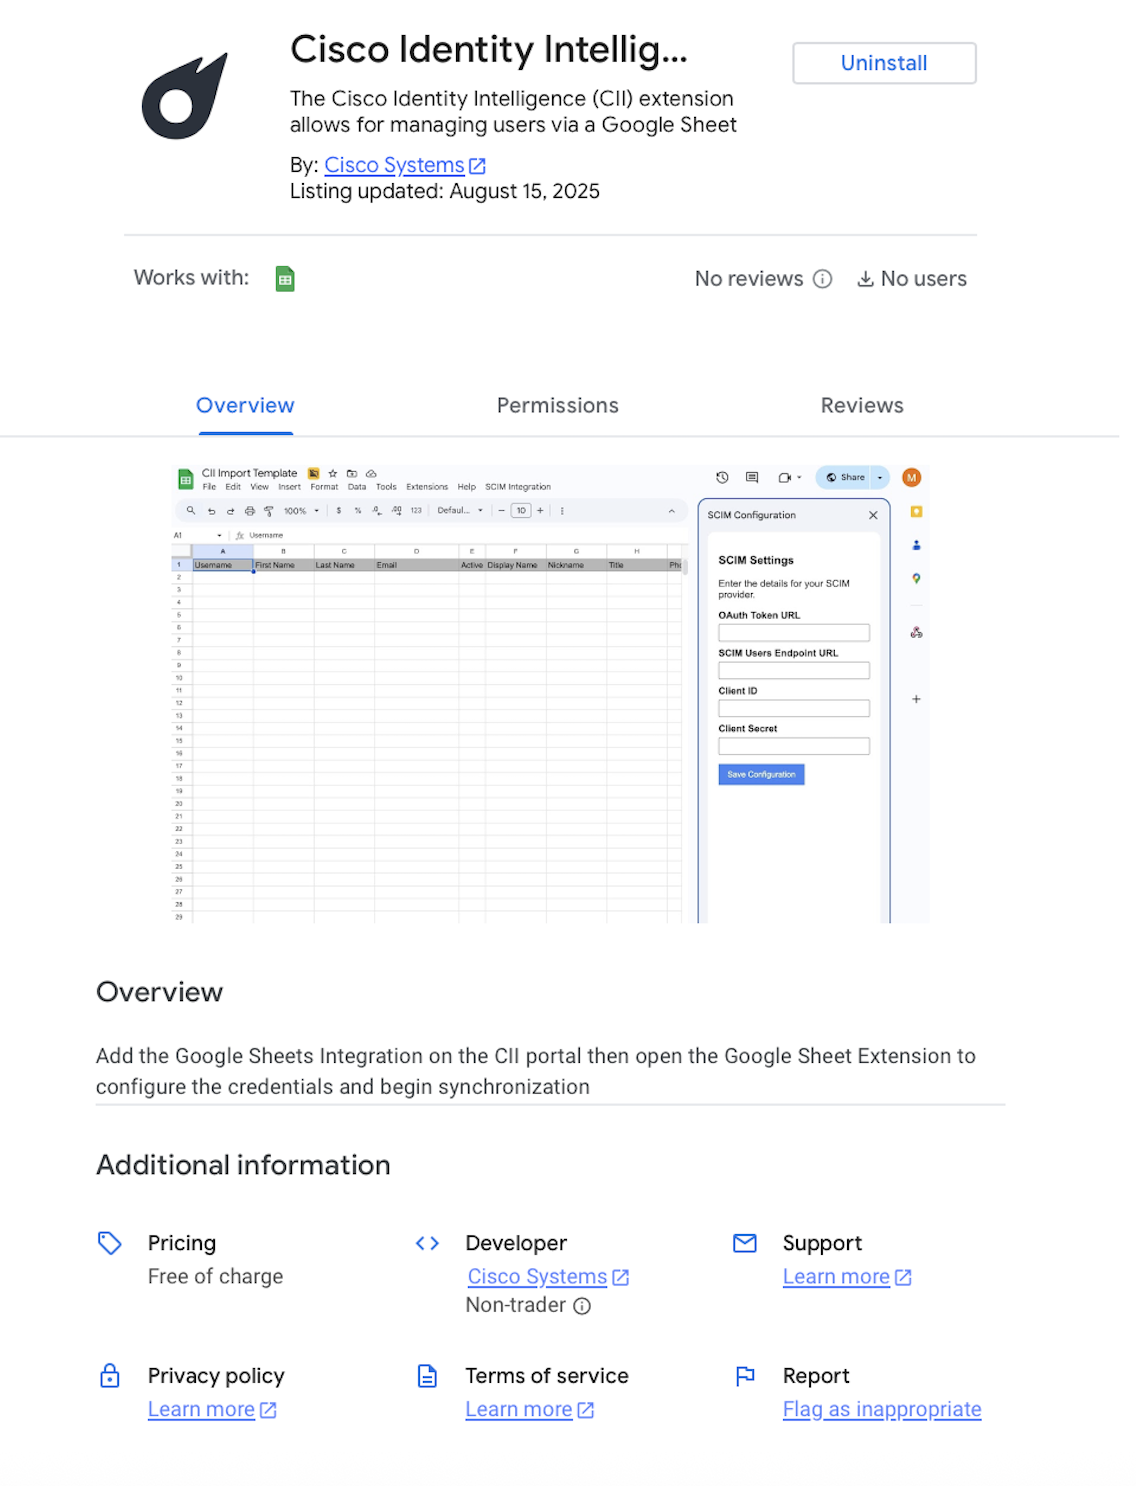The image size is (1136, 1486).
Task: Click the Pricing tag icon
Action: coord(110,1243)
